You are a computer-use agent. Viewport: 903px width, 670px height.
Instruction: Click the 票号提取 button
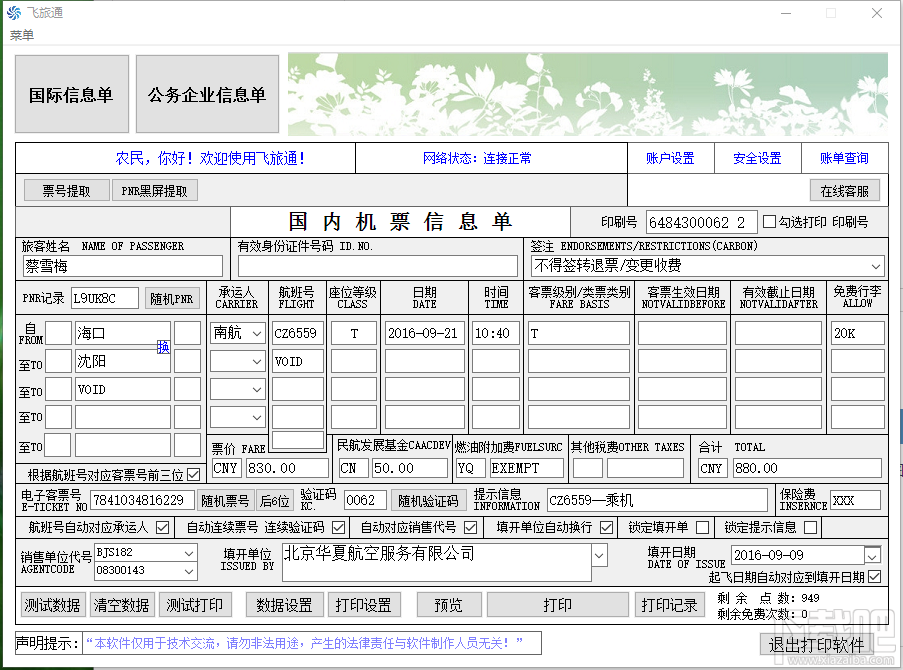pyautogui.click(x=67, y=191)
